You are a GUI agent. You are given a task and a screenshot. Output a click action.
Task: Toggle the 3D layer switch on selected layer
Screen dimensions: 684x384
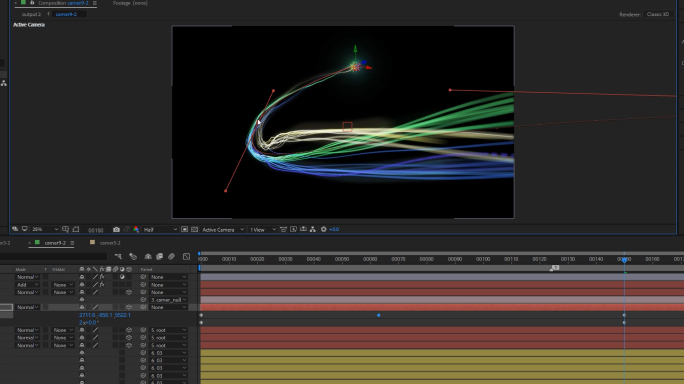(x=129, y=307)
